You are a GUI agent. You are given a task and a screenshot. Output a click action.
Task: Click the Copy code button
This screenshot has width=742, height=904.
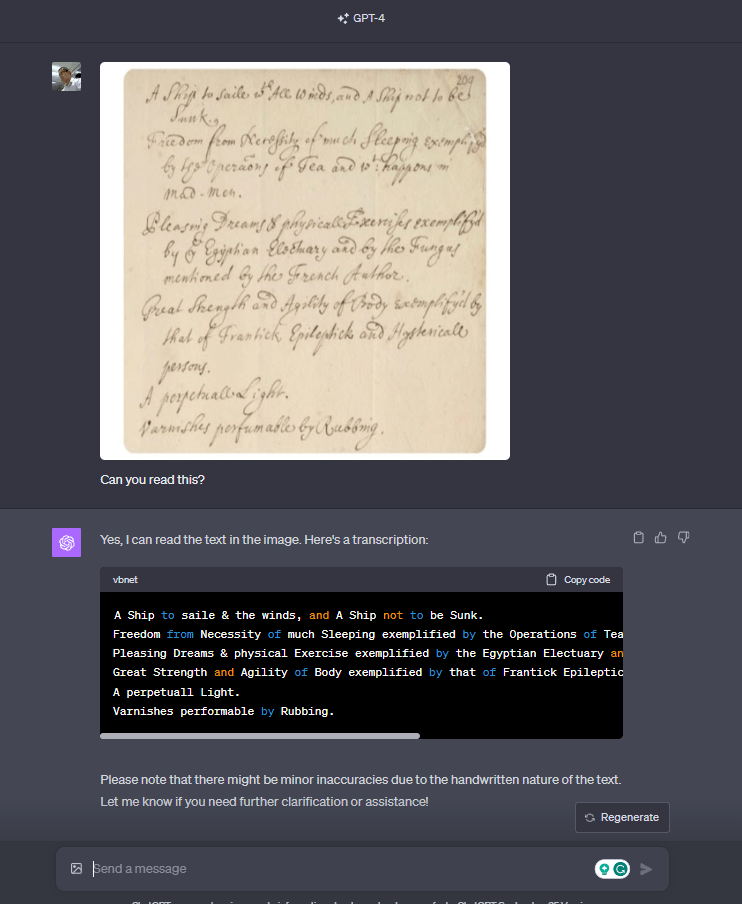(578, 579)
